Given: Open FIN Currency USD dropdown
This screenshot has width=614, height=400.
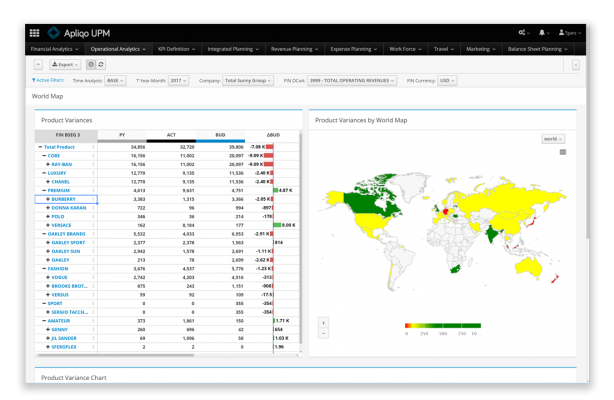Looking at the screenshot, I should [x=447, y=81].
